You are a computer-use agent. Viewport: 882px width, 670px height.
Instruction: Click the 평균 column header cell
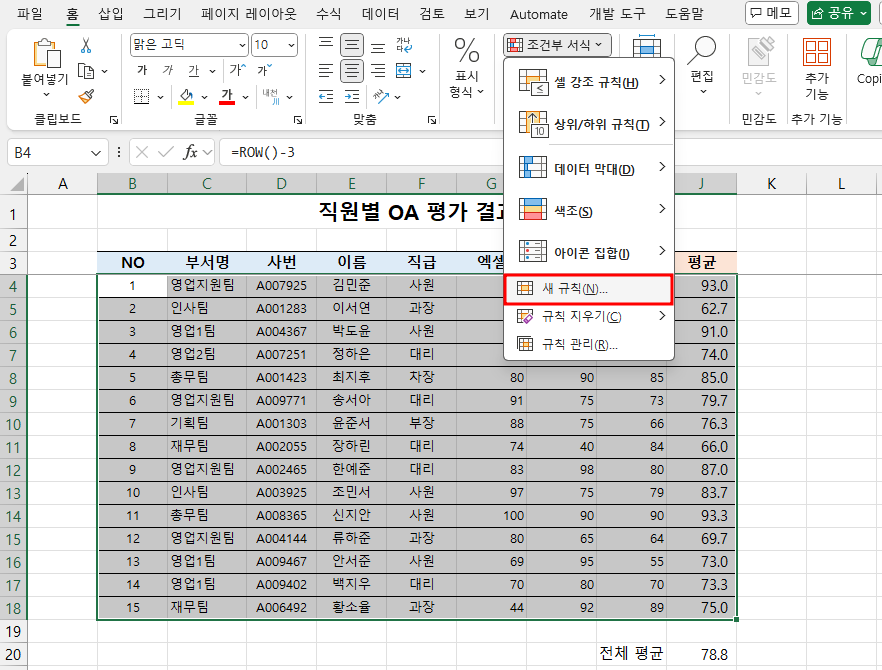coord(701,262)
